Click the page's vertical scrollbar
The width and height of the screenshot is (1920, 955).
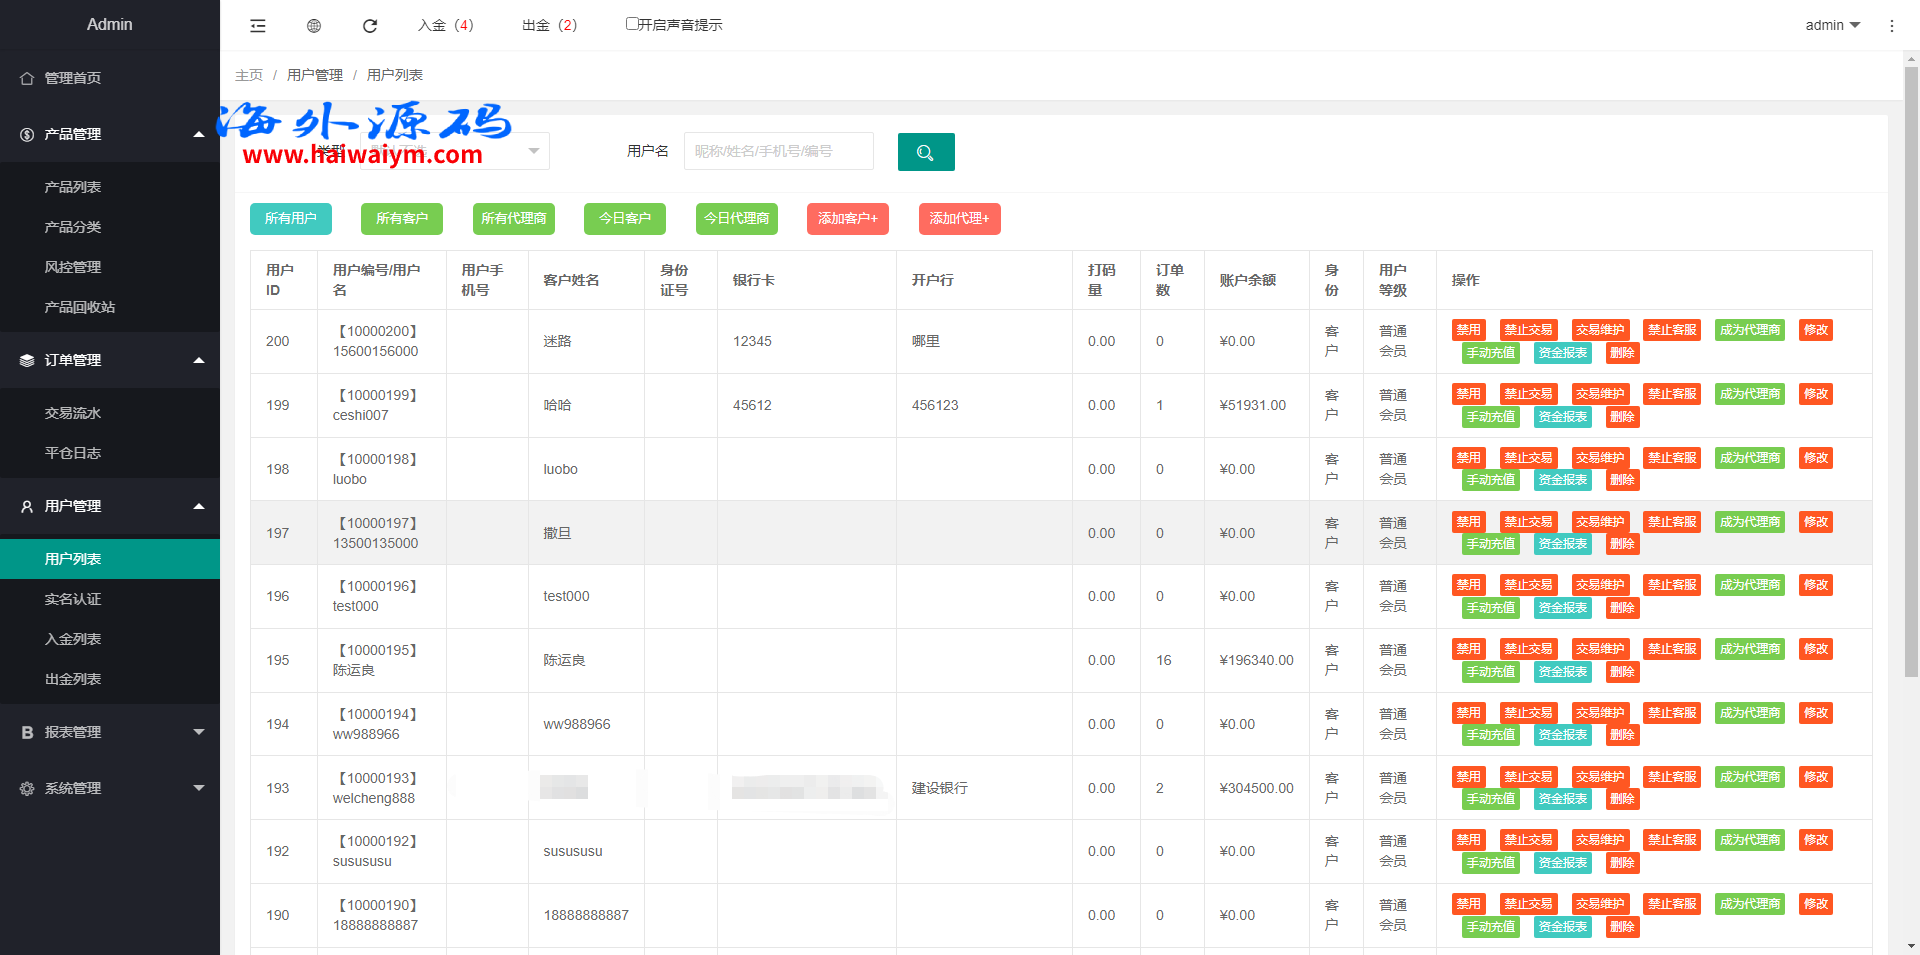coord(1911,370)
